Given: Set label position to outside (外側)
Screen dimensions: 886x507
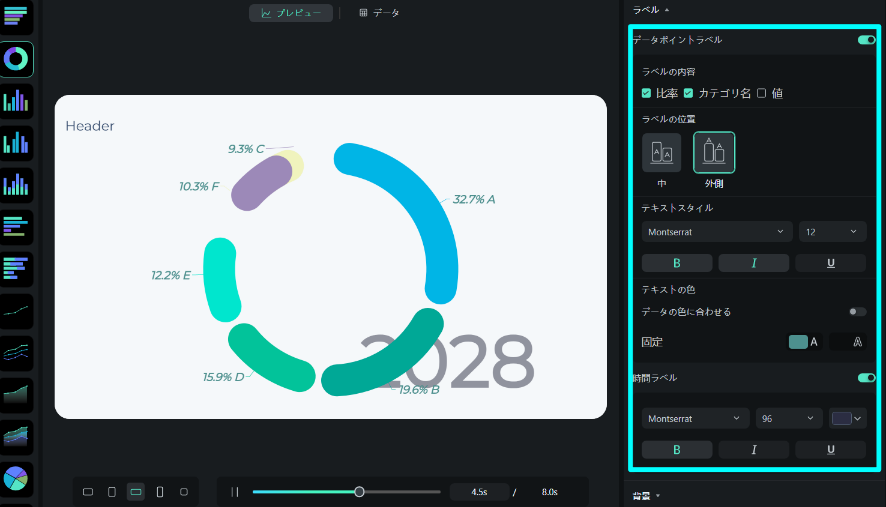Looking at the screenshot, I should click(713, 153).
